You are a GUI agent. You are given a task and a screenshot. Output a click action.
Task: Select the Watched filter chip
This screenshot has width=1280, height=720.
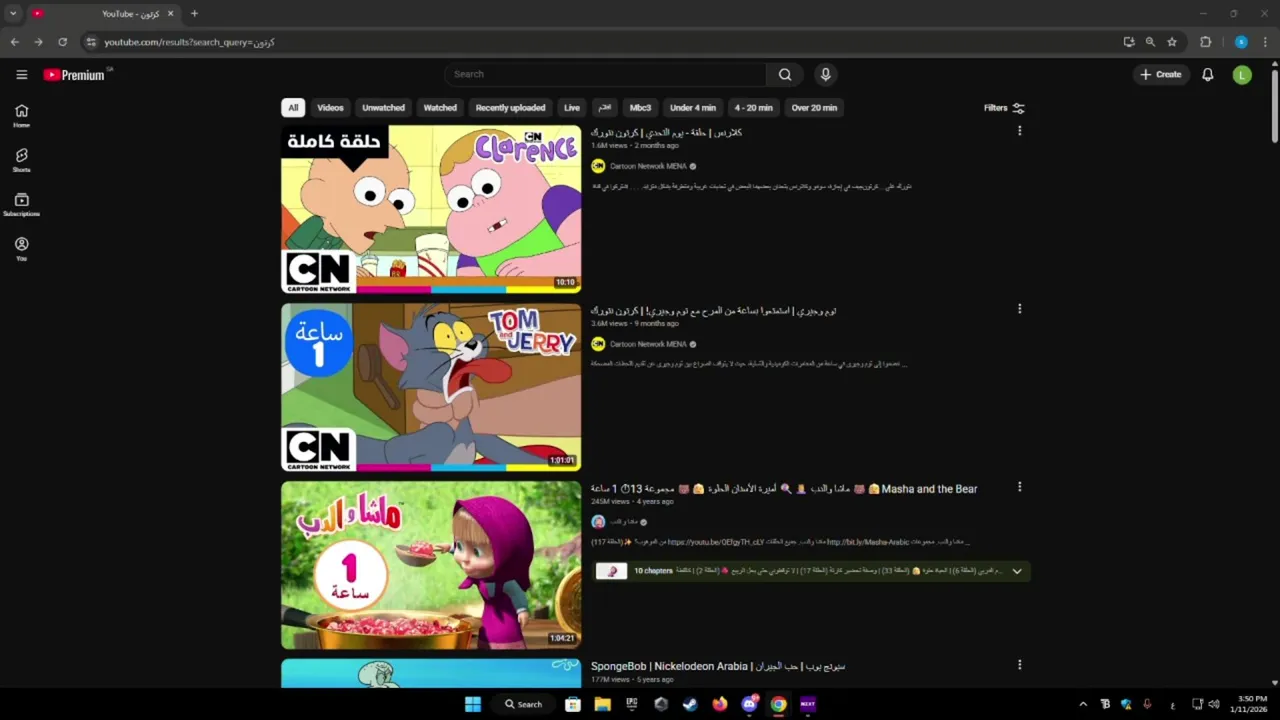[x=440, y=108]
